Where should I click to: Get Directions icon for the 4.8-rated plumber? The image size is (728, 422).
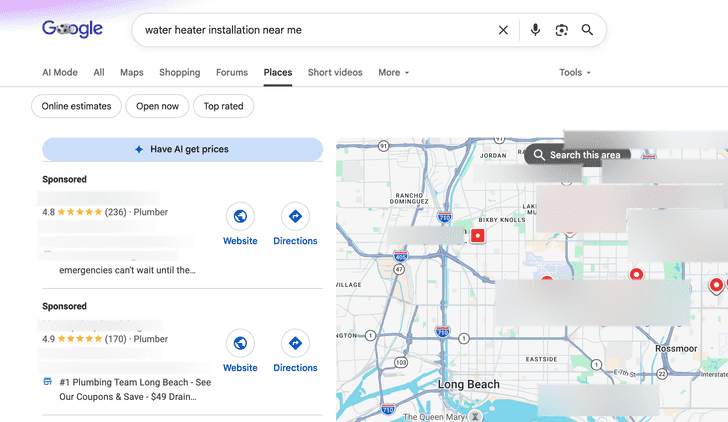pyautogui.click(x=295, y=216)
